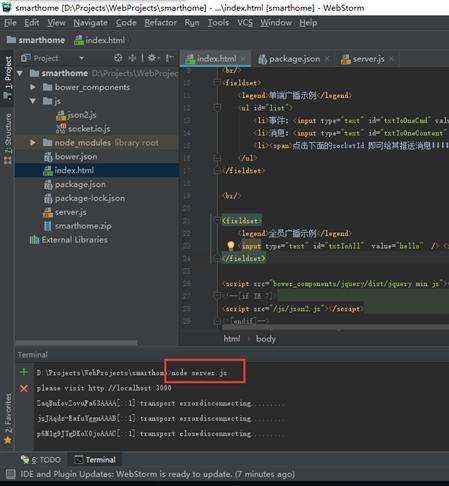Click the socket.io.js file icon

(x=61, y=129)
